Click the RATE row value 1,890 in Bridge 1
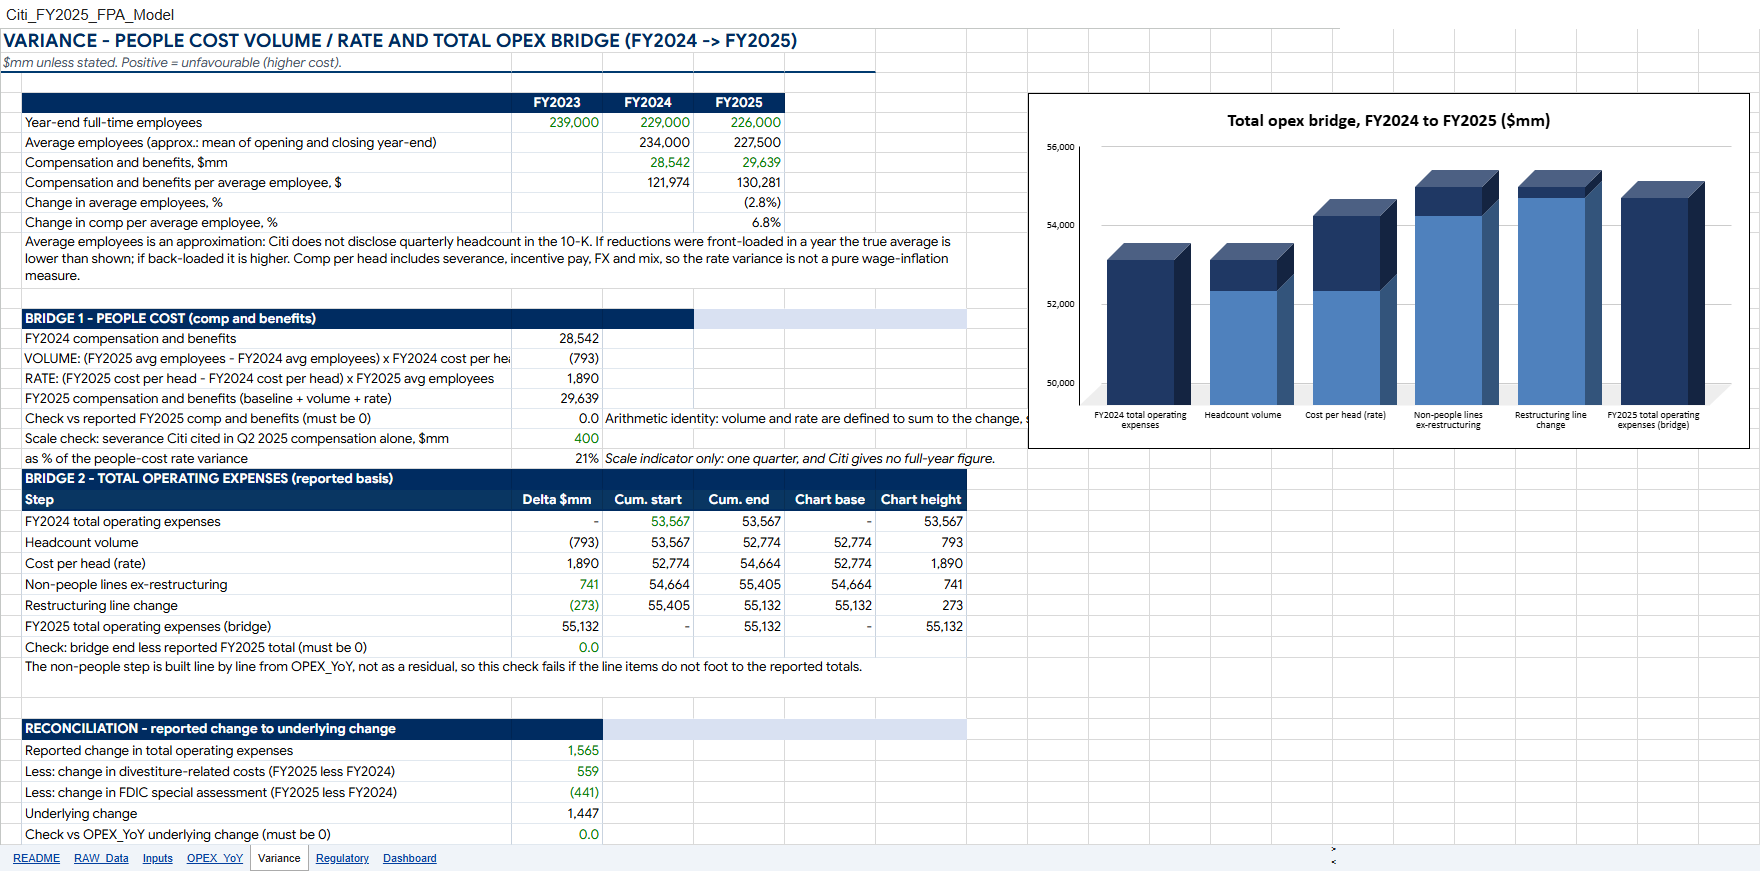Screen dimensions: 1760x871 (x=583, y=378)
